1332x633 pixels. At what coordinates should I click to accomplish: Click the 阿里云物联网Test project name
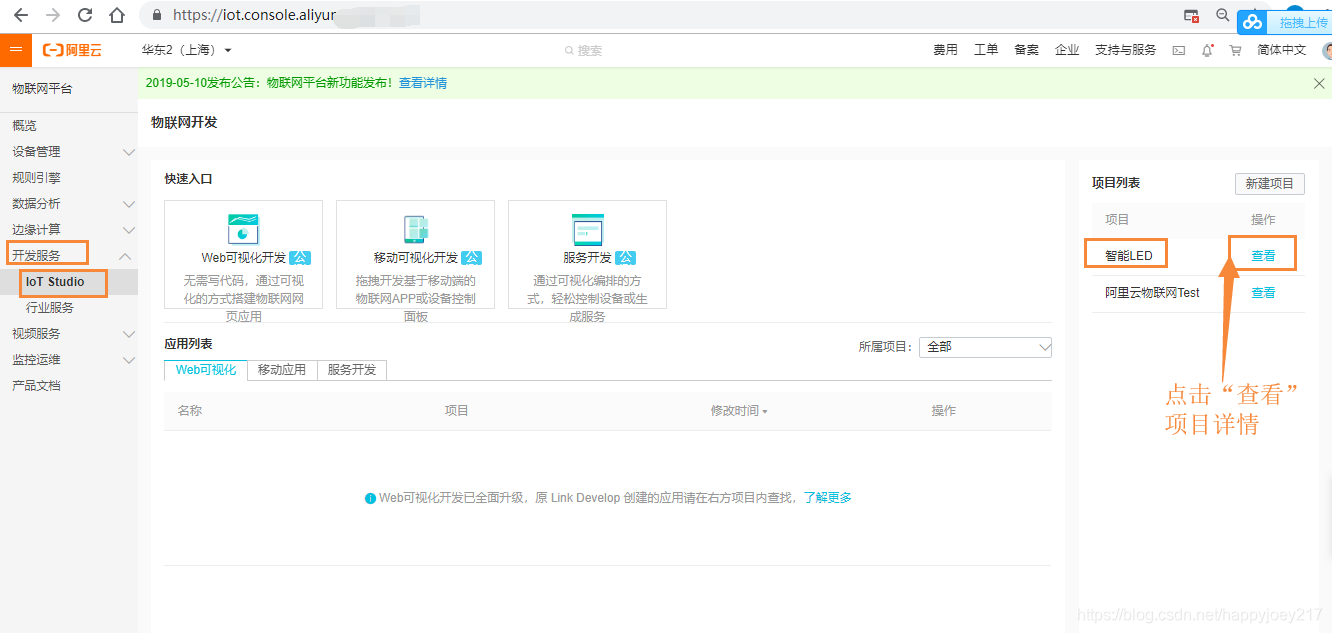(x=1152, y=293)
